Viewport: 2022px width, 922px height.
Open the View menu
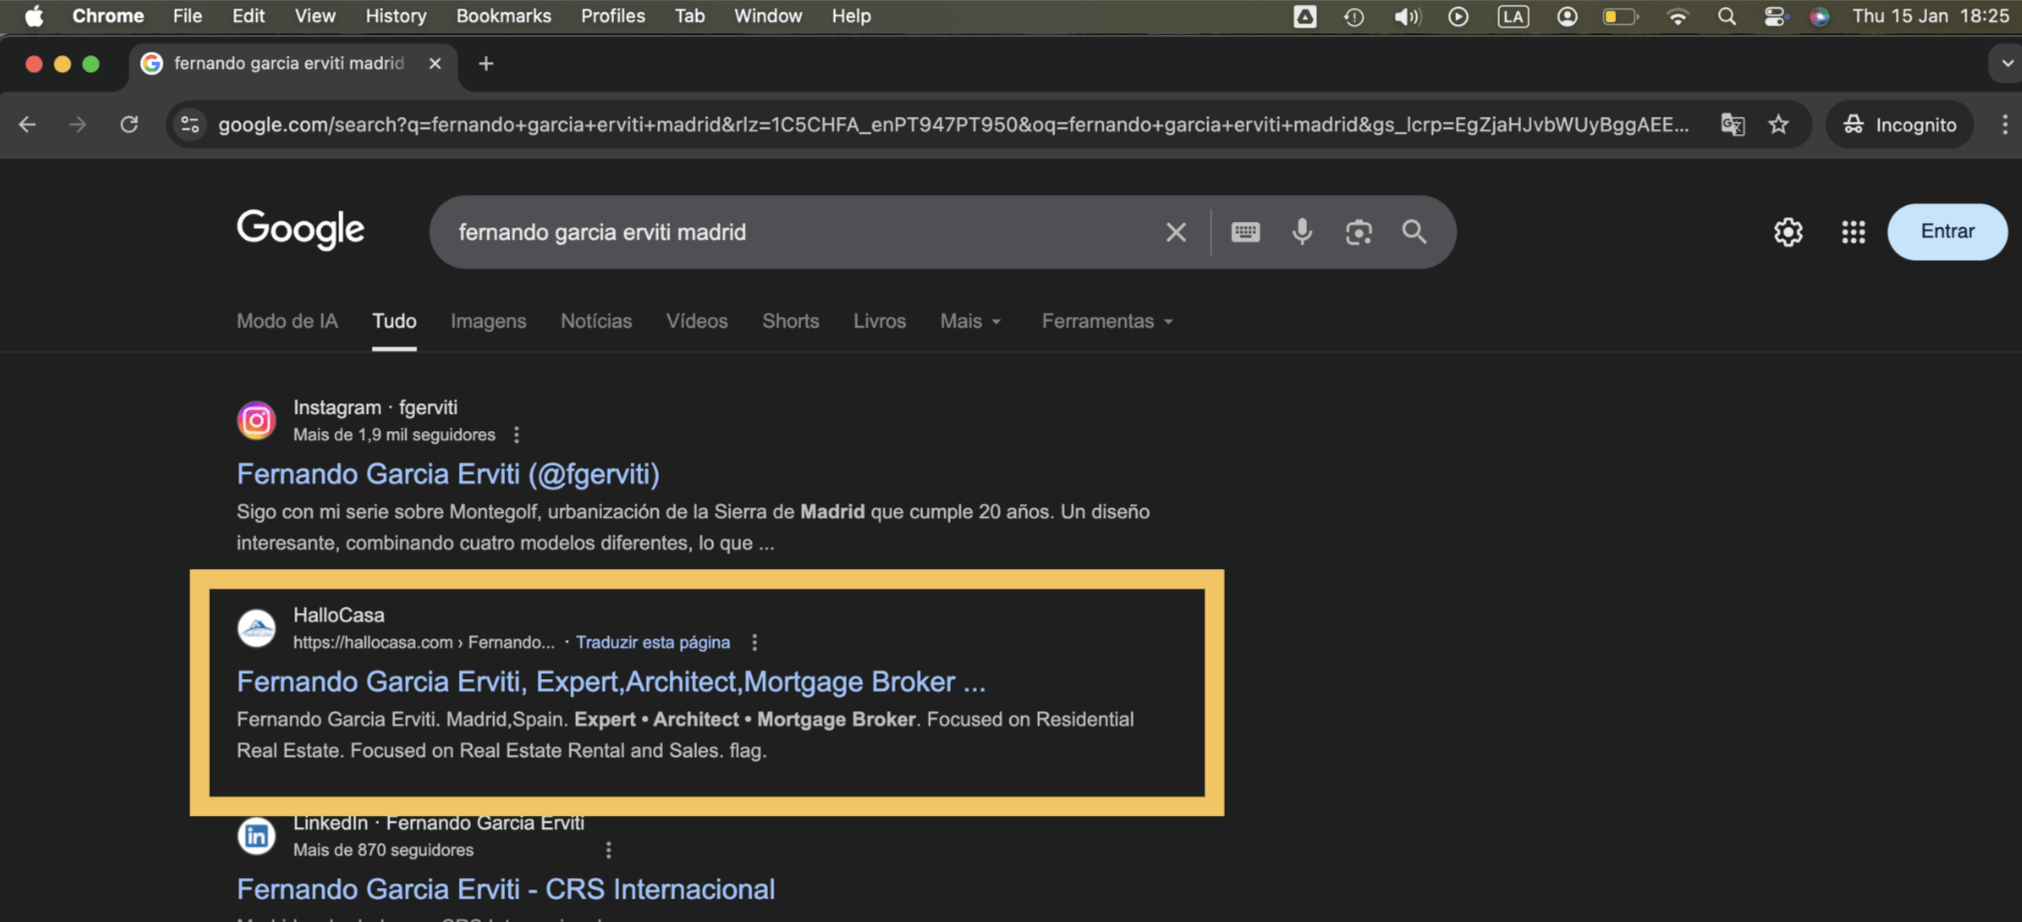tap(315, 16)
